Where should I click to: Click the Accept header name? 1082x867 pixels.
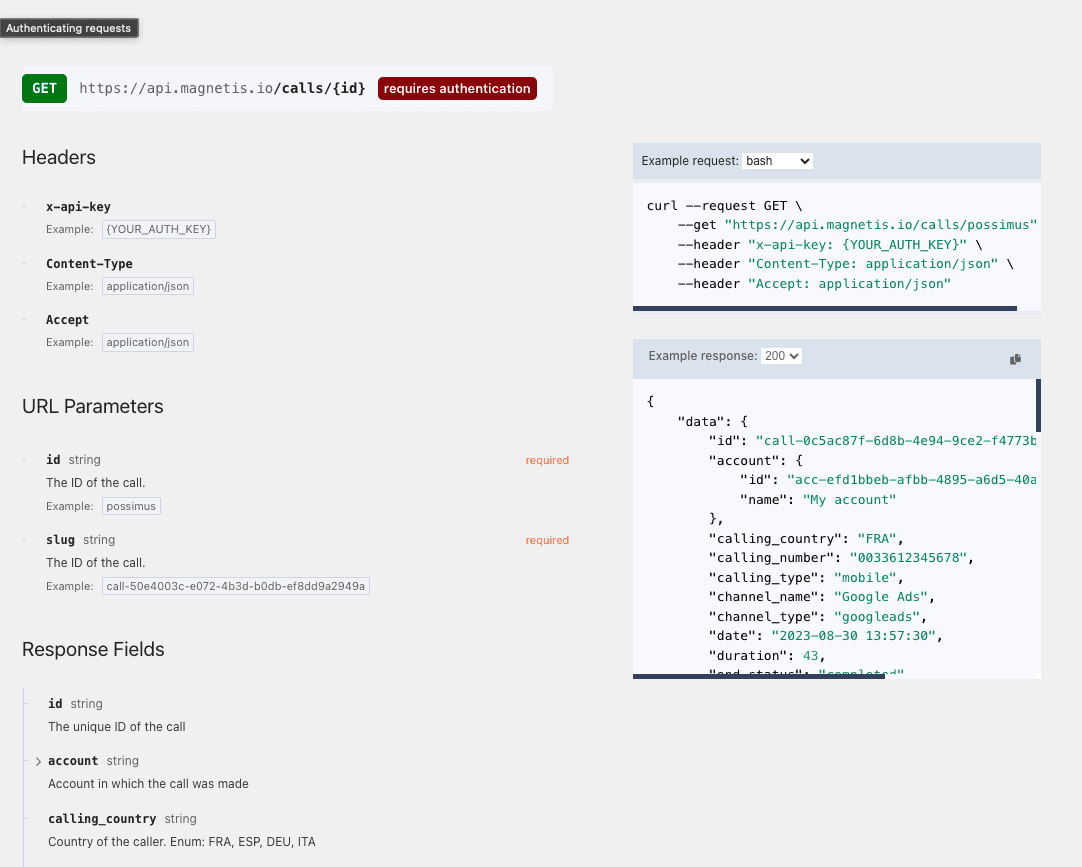[x=67, y=320]
